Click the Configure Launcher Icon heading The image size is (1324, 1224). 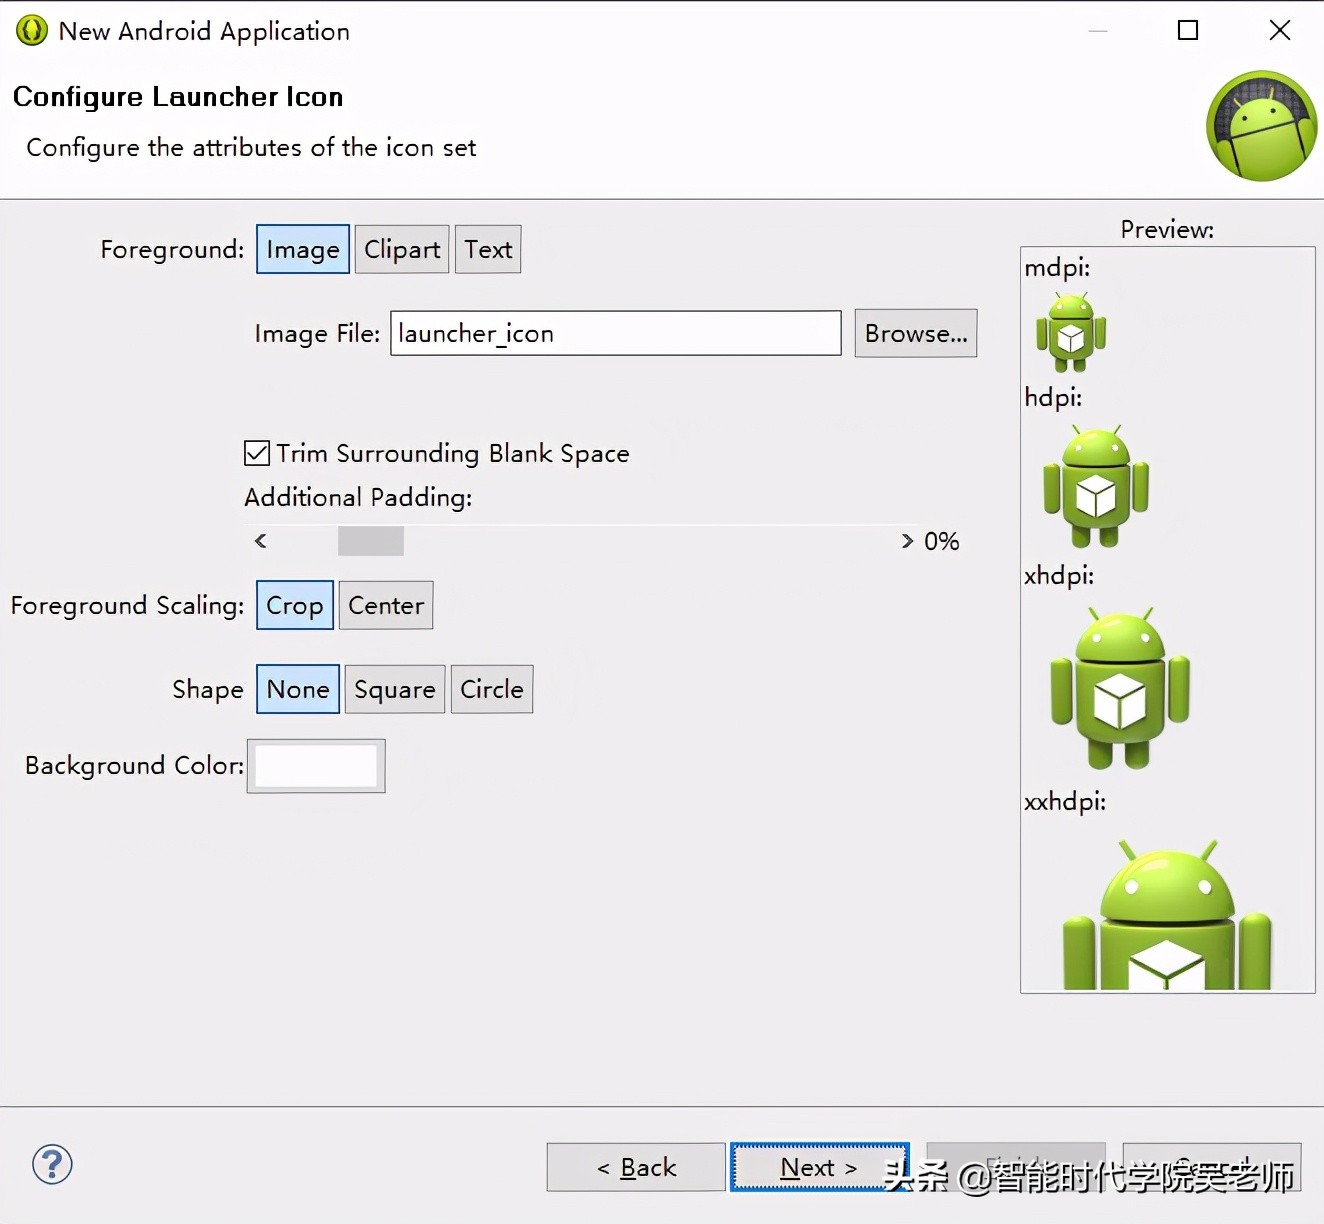178,97
